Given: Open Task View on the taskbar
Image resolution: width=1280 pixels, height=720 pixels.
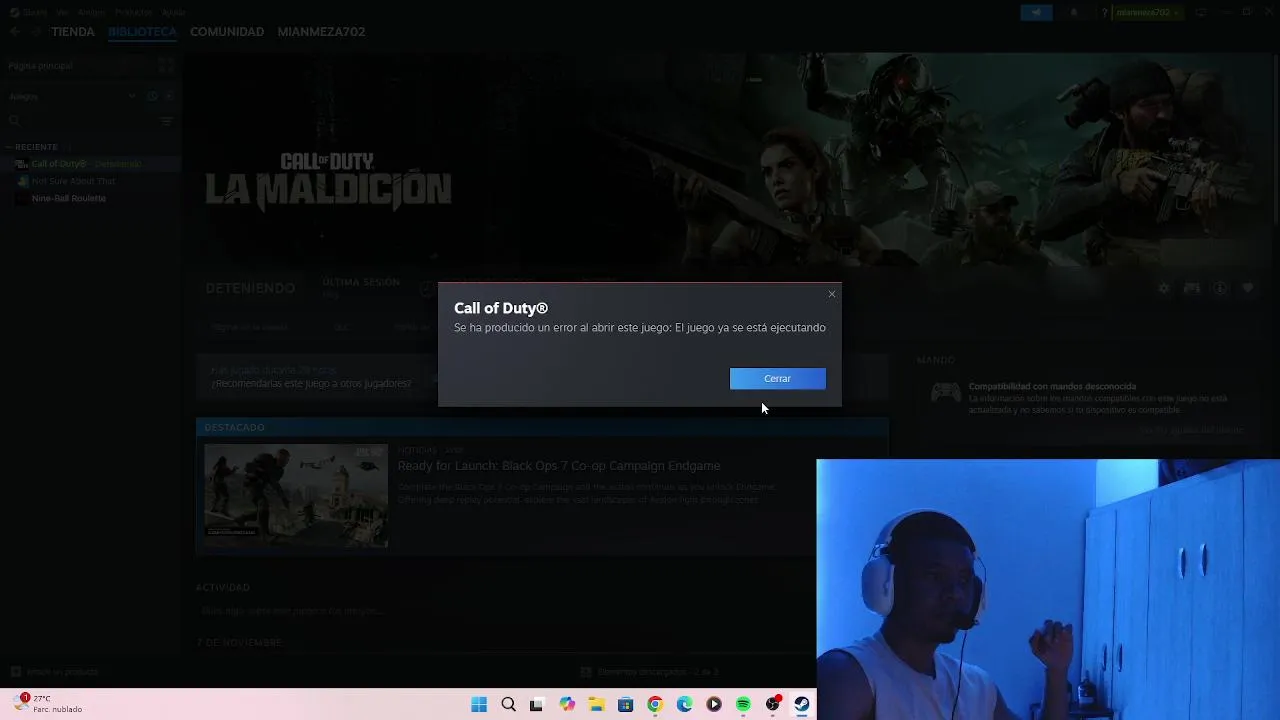Looking at the screenshot, I should (537, 704).
